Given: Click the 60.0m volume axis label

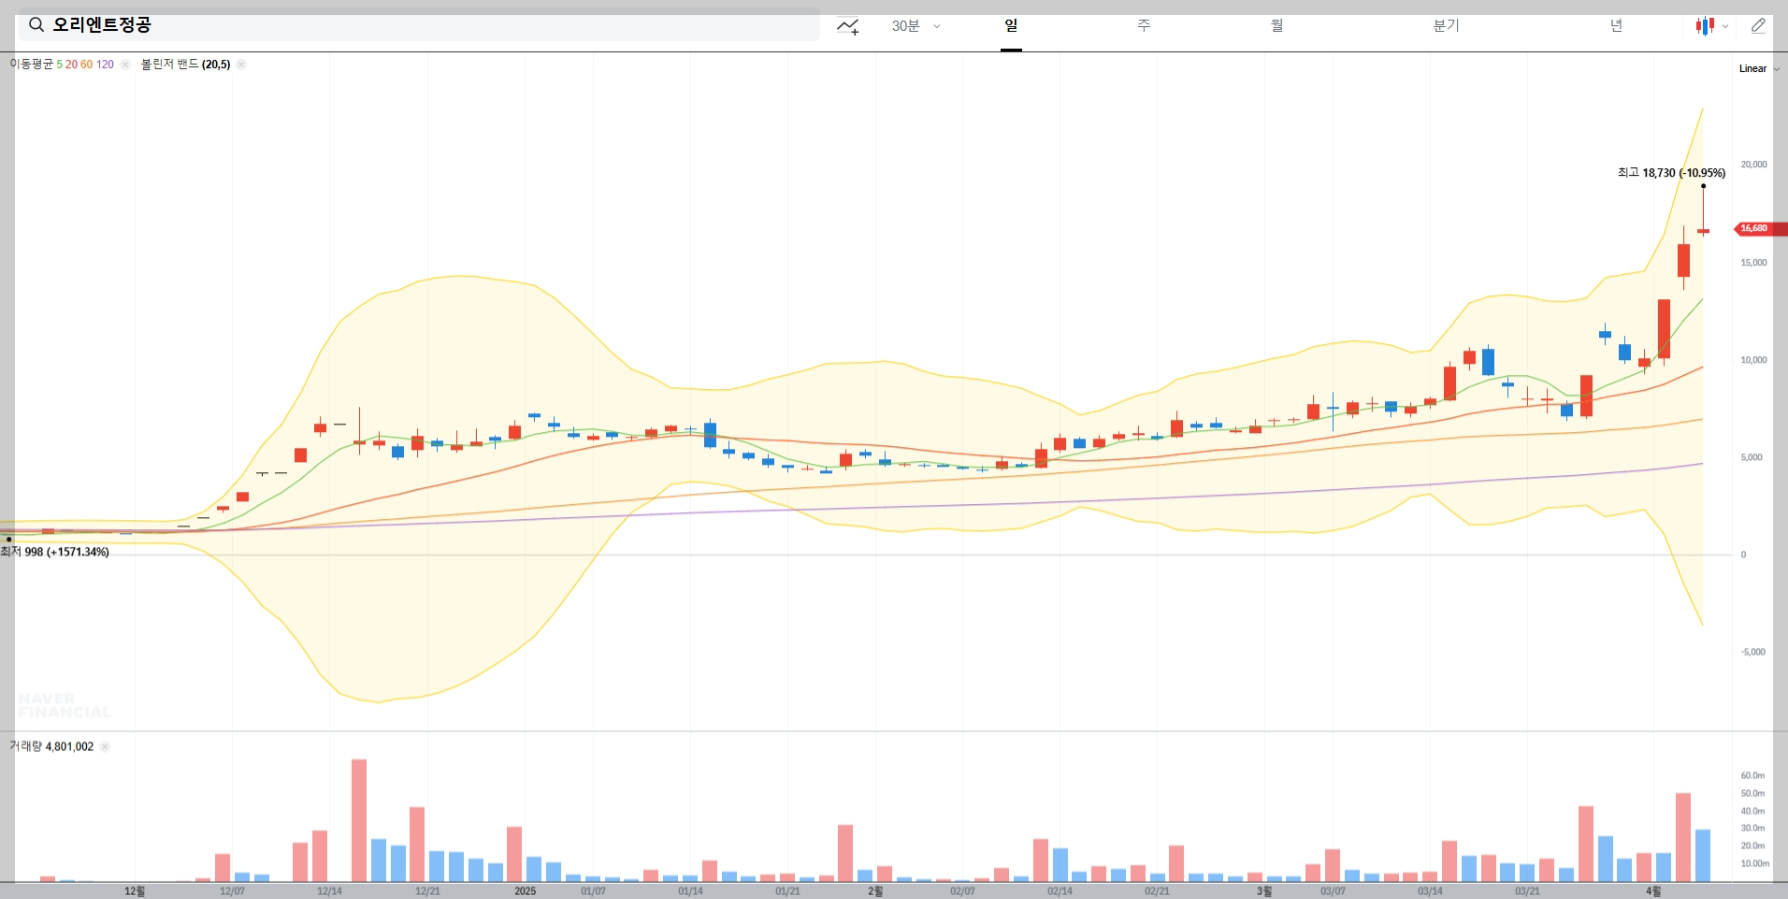Looking at the screenshot, I should [x=1753, y=776].
